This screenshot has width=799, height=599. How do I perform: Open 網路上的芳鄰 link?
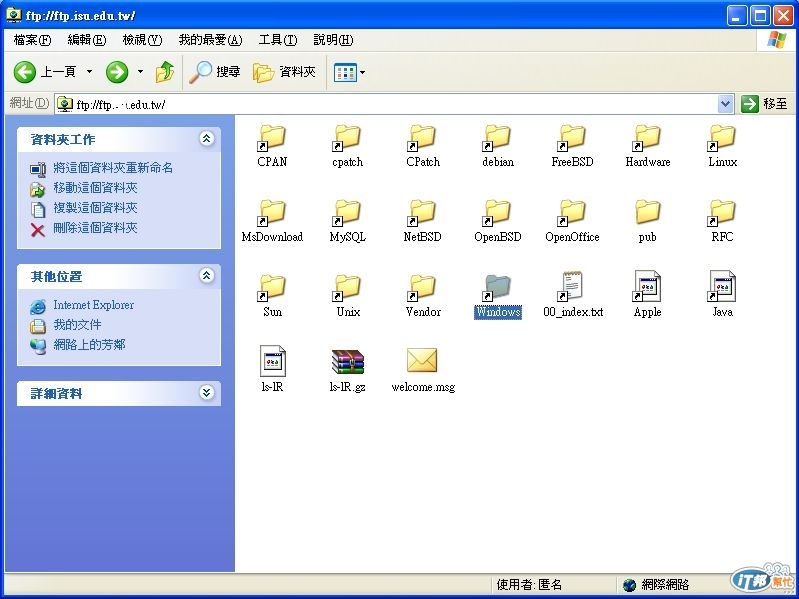[x=89, y=344]
